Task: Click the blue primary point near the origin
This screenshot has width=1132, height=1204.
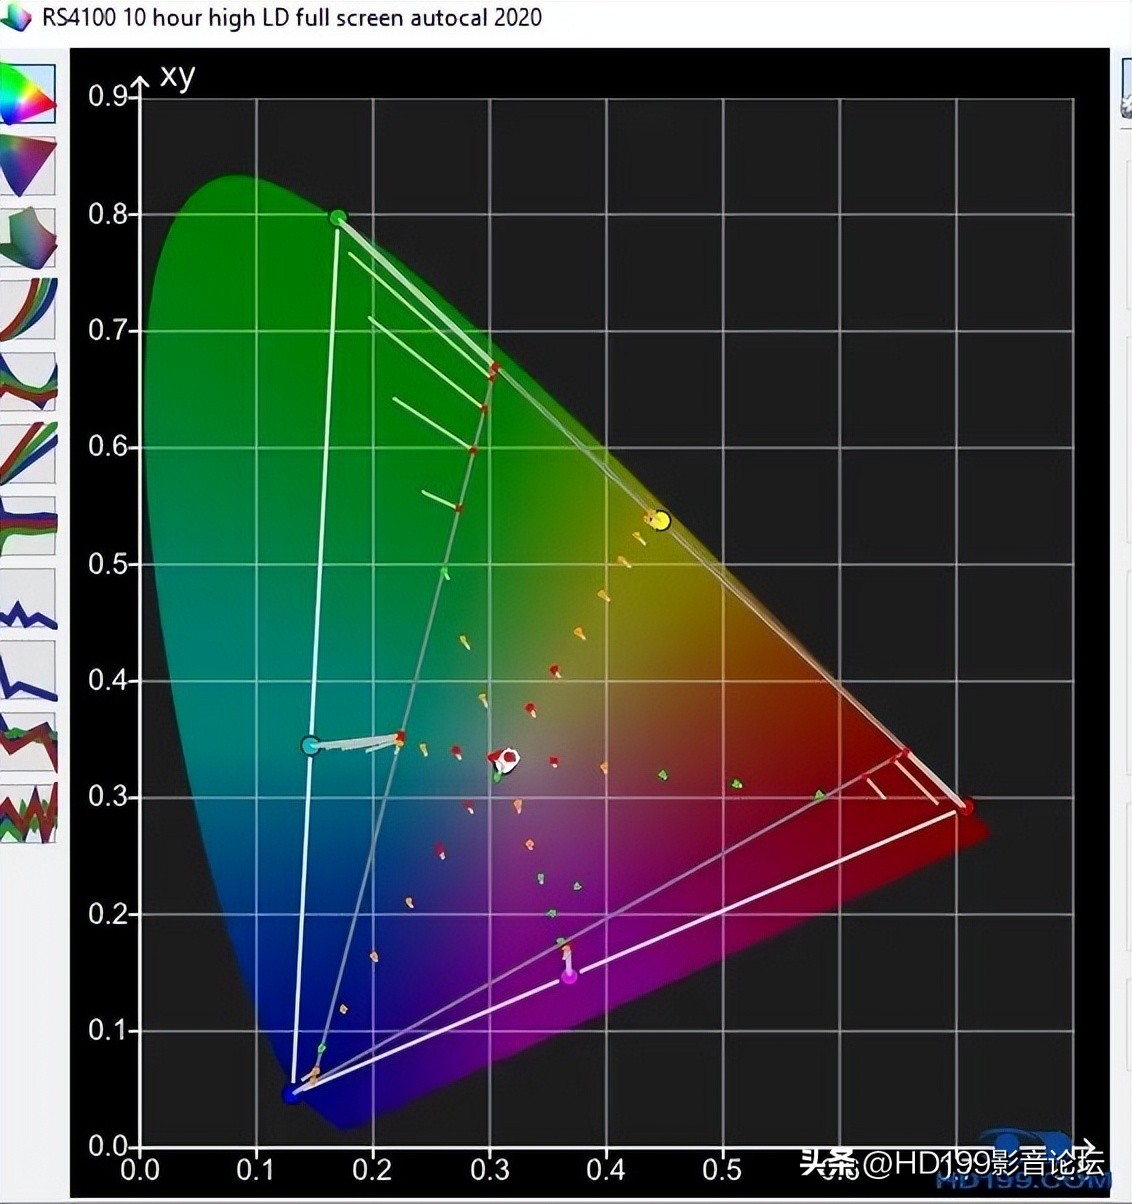Action: 291,1094
